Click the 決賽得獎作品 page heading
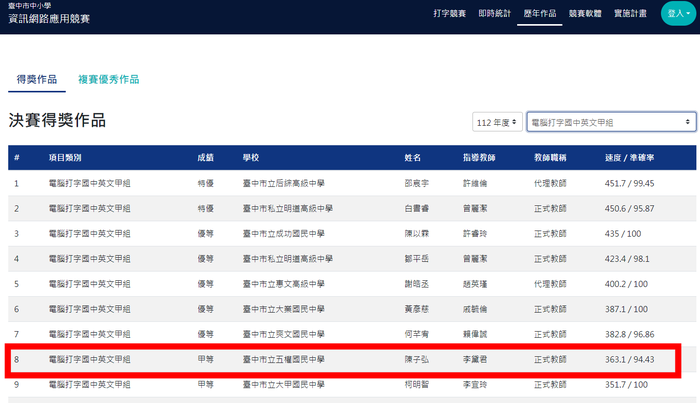Screen dimensions: 700x403 [x=57, y=120]
